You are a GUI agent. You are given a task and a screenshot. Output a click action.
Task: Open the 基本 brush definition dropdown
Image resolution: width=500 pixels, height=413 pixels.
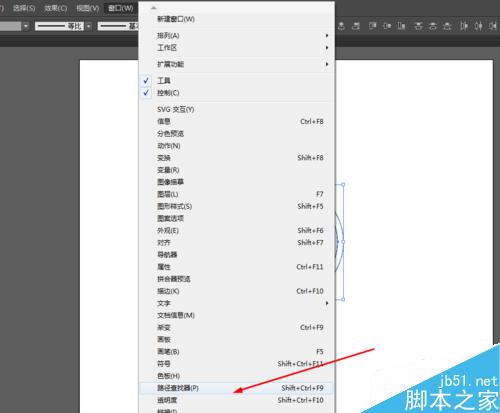[x=118, y=26]
